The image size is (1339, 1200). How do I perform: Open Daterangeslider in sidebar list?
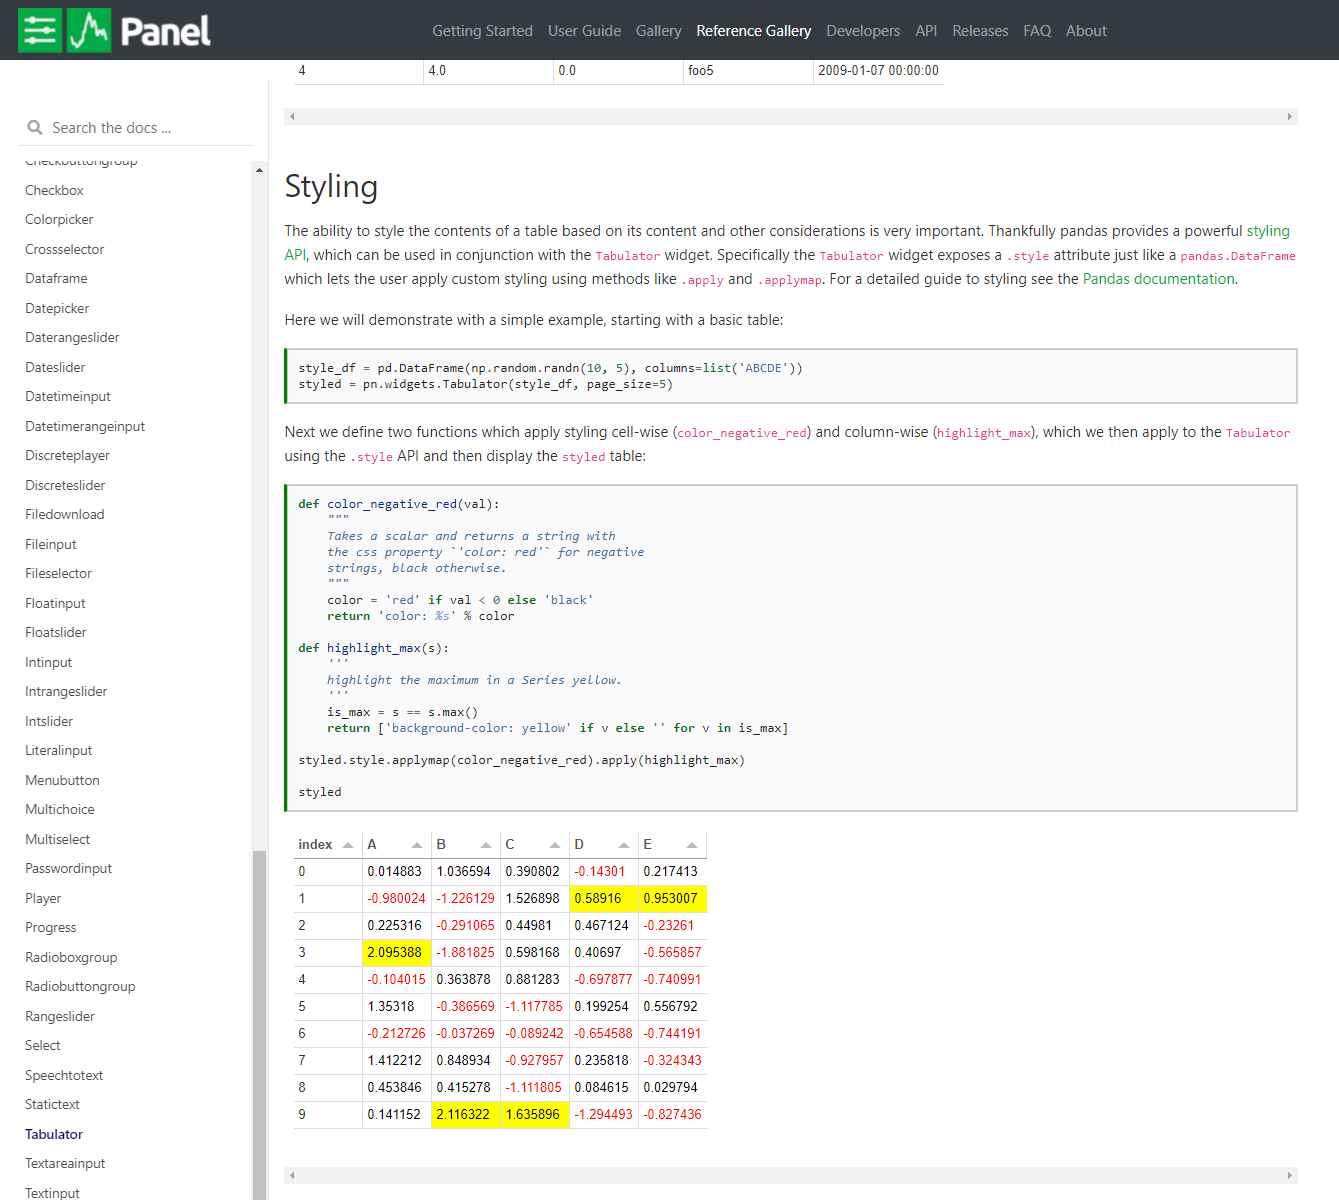[72, 337]
